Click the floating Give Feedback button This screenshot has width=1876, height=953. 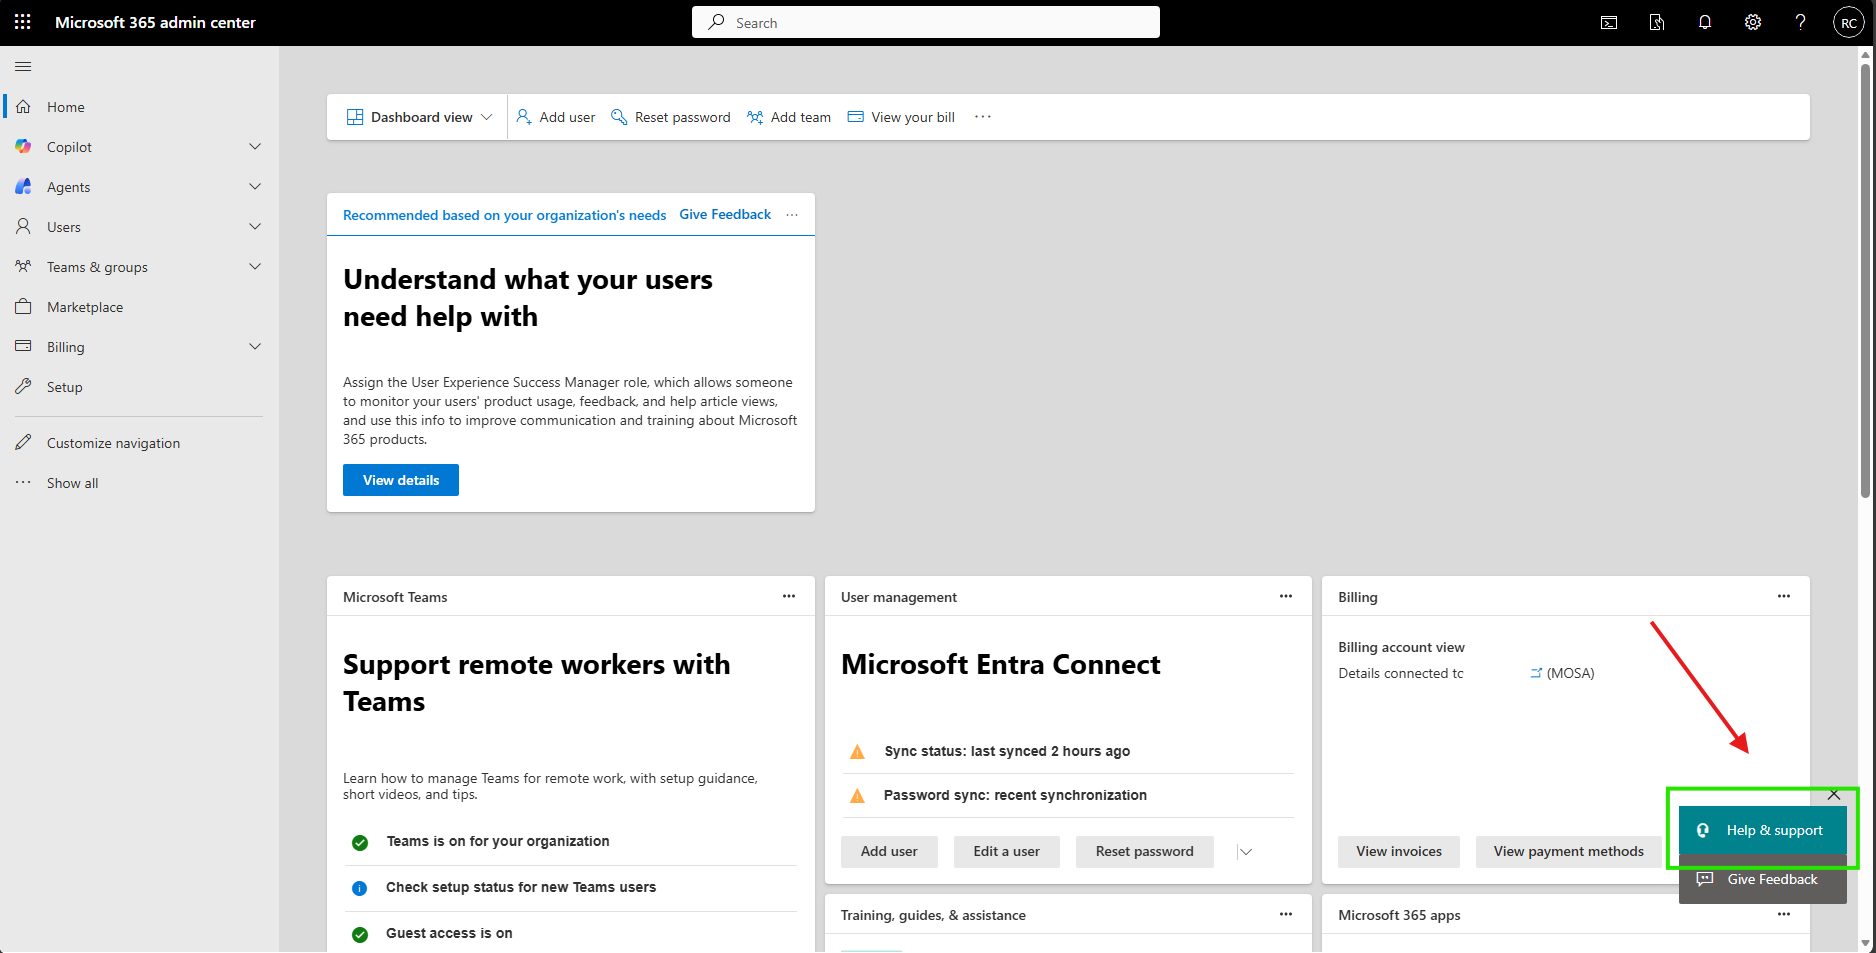point(1763,880)
